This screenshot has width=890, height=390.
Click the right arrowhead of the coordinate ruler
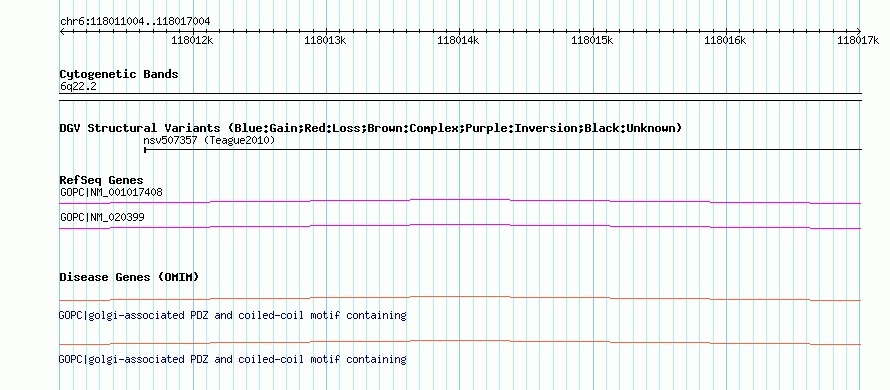[859, 31]
